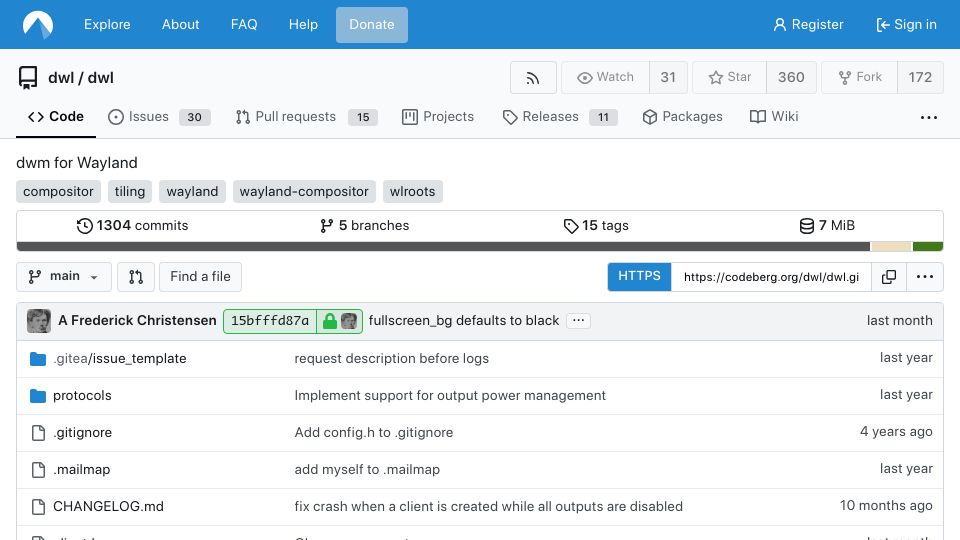View the 31 watchers count
The width and height of the screenshot is (960, 540).
pyautogui.click(x=668, y=77)
